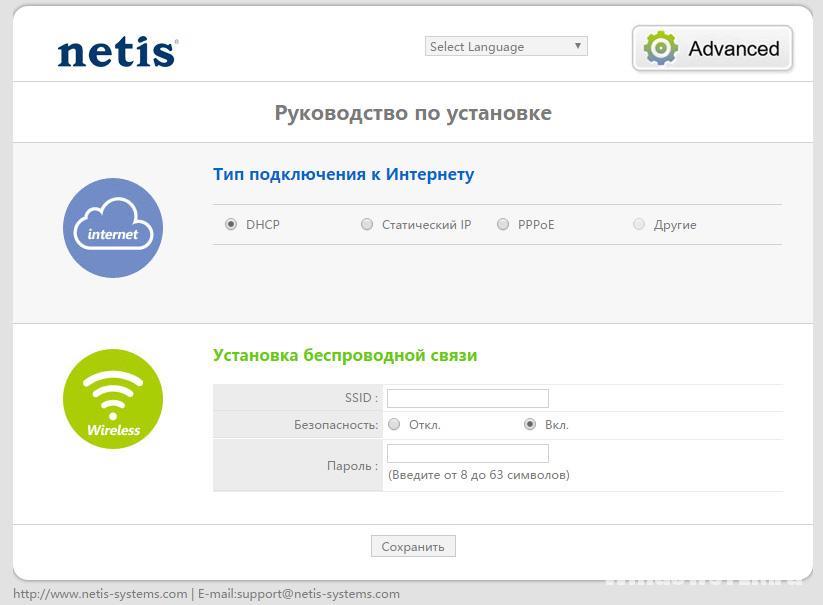Screen dimensions: 823x605
Task: Click the Установка беспроводной связи heading
Action: pos(345,355)
